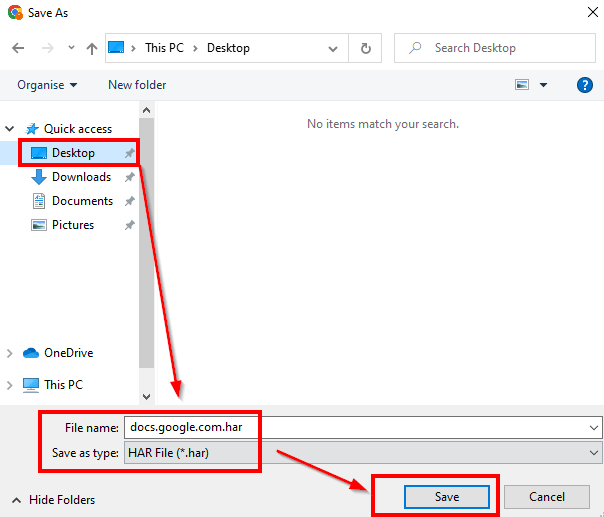Viewport: 604px width, 517px height.
Task: Click the search magnifier icon
Action: [415, 48]
